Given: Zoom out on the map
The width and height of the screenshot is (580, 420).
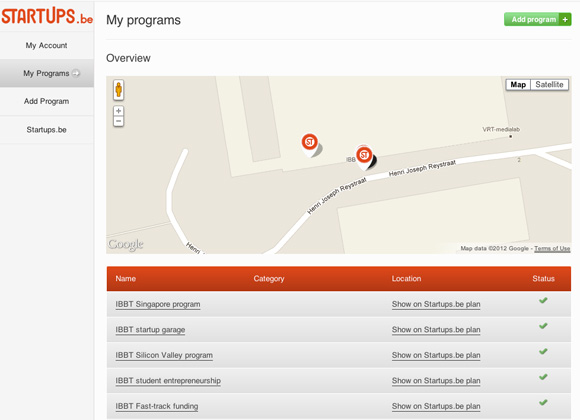Looking at the screenshot, I should coord(118,121).
